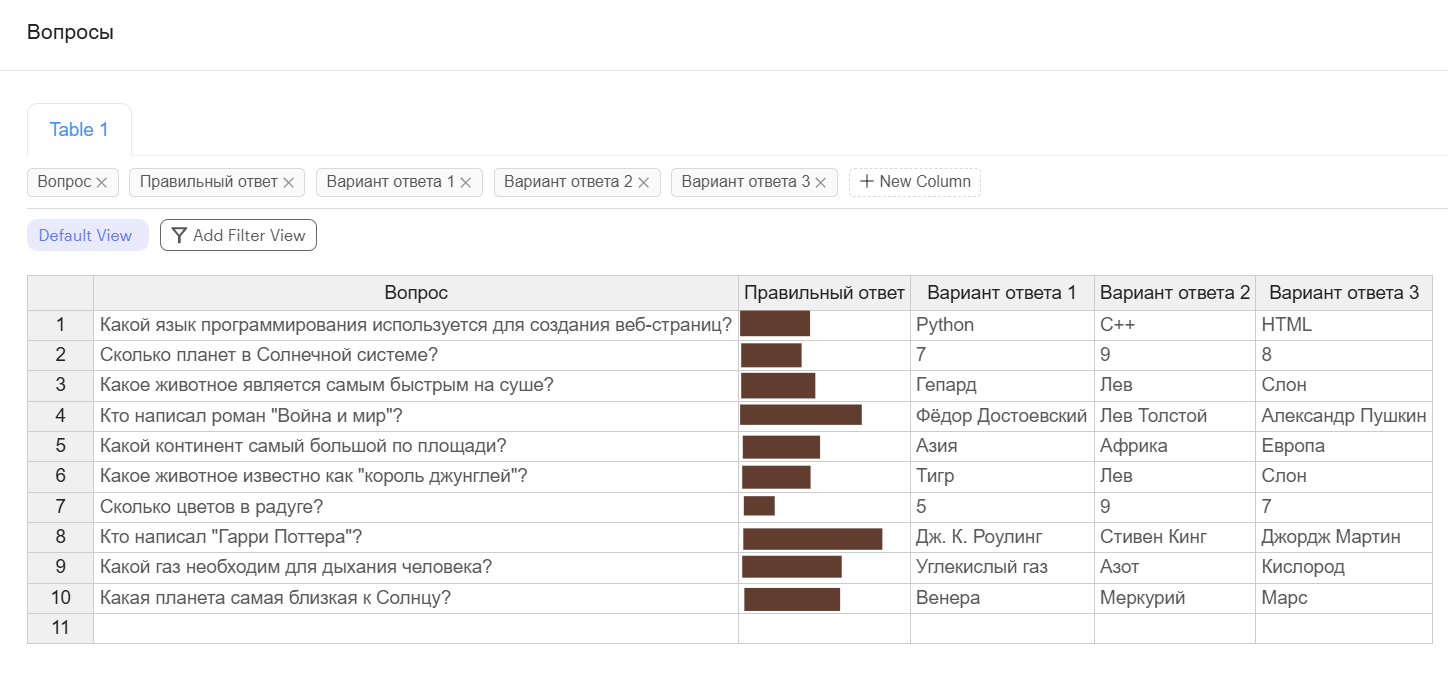Remove the Вариант ответа 3 column tag

point(820,183)
